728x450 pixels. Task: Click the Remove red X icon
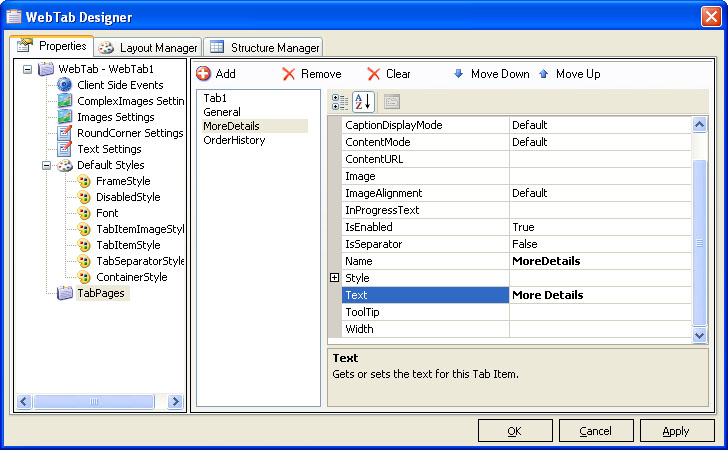(x=289, y=74)
